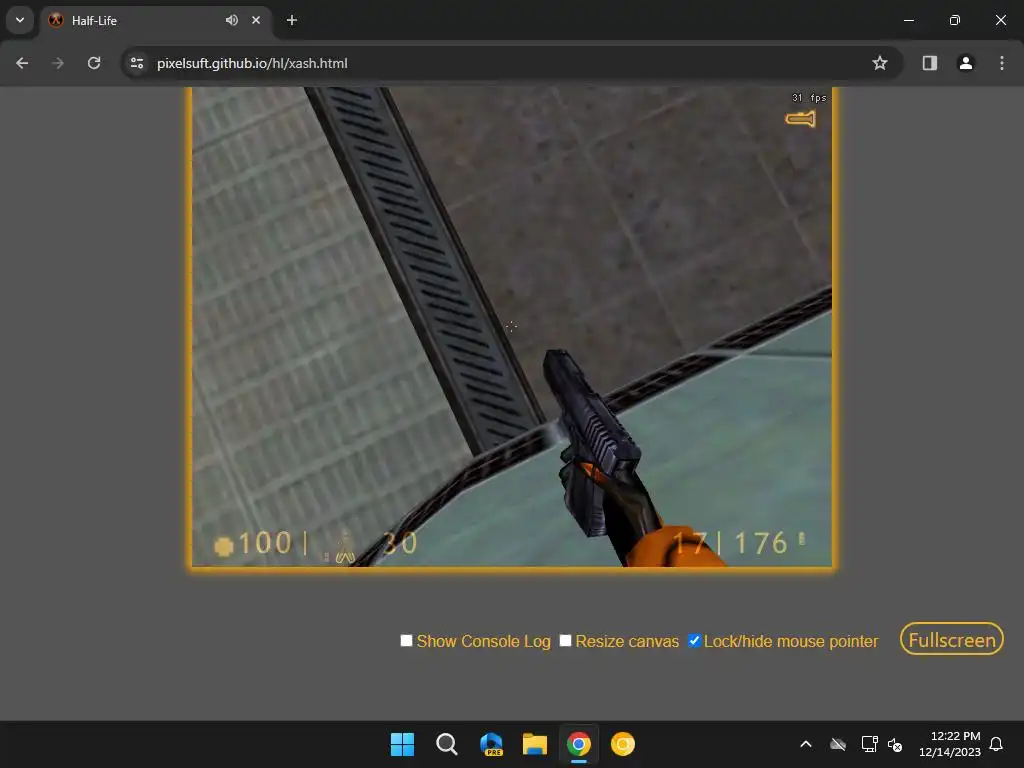Select the Half-Life browser tab
Screen dimensions: 1024x768
pyautogui.click(x=155, y=20)
